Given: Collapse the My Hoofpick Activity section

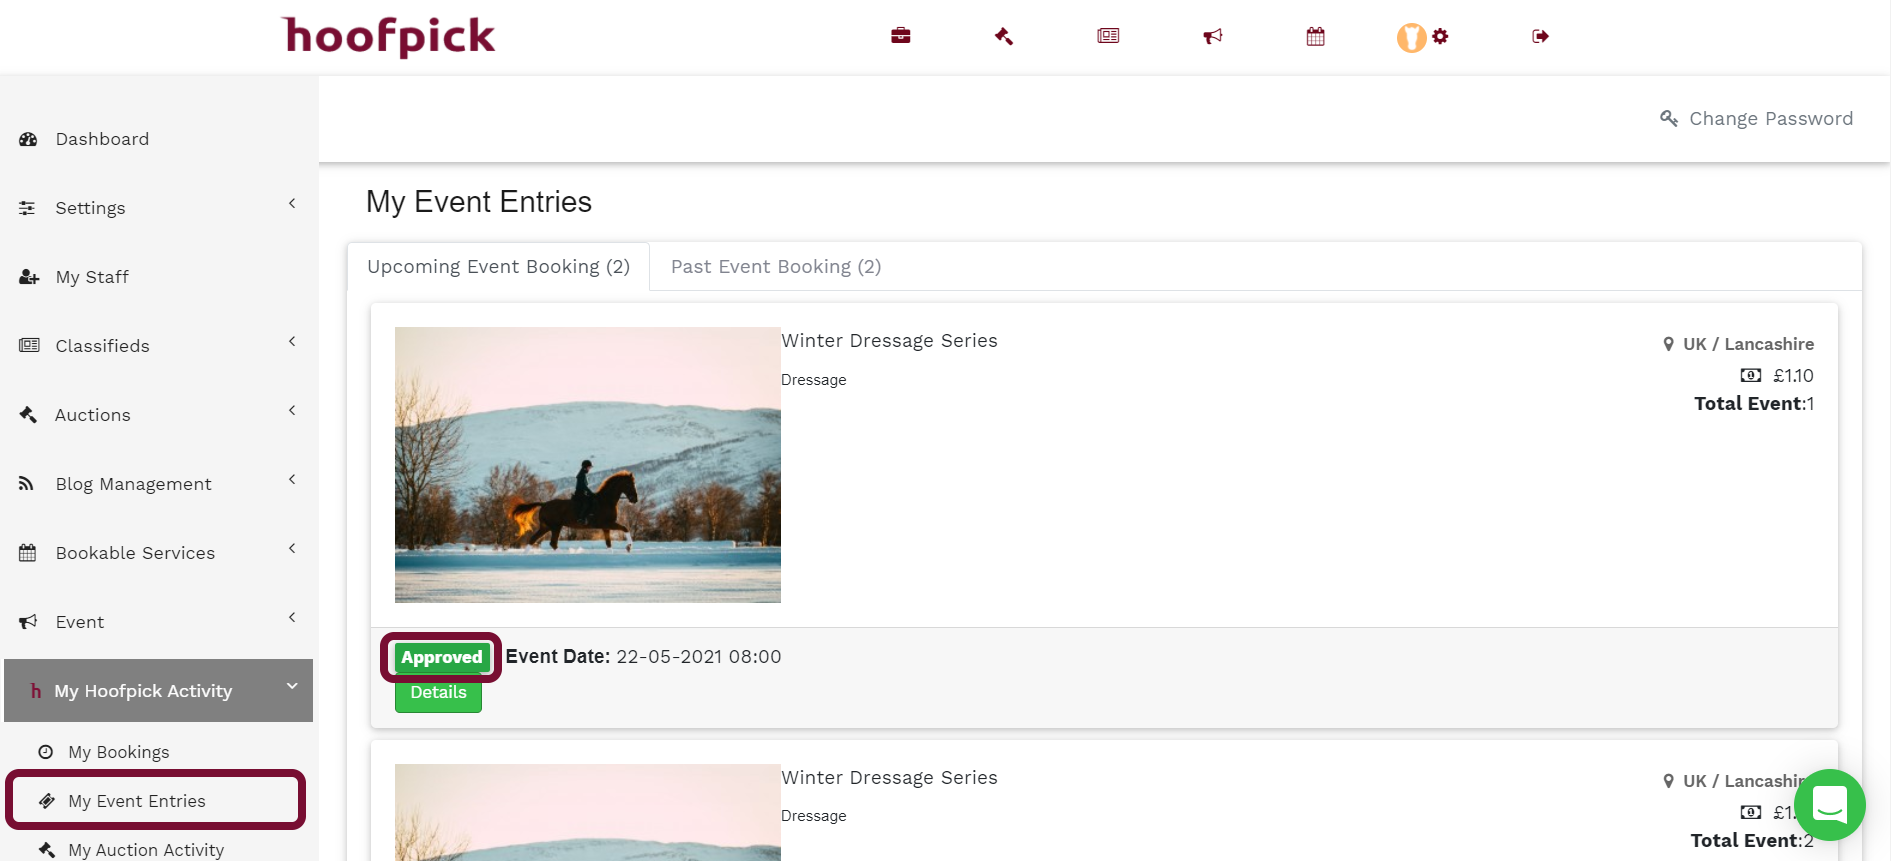Looking at the screenshot, I should 158,691.
